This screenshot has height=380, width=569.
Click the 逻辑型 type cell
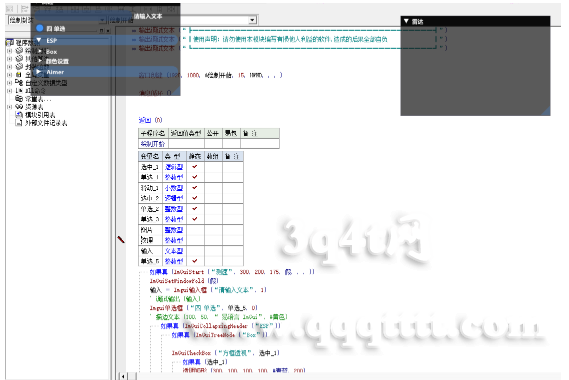coord(174,167)
